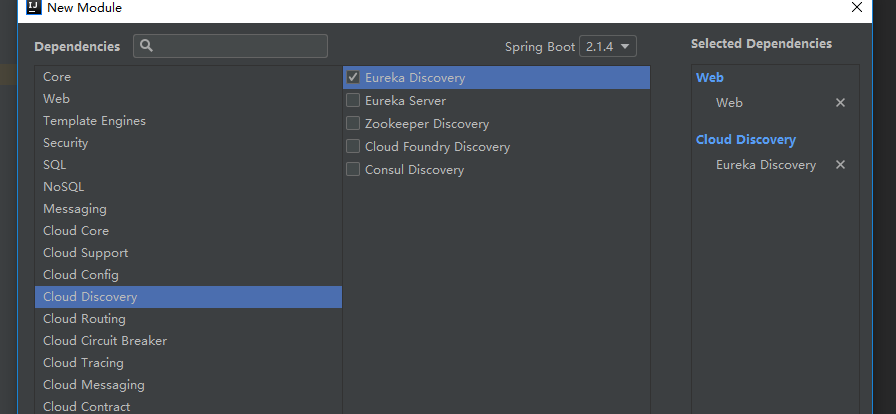896x414 pixels.
Task: Click the search magnifier icon
Action: tap(146, 46)
